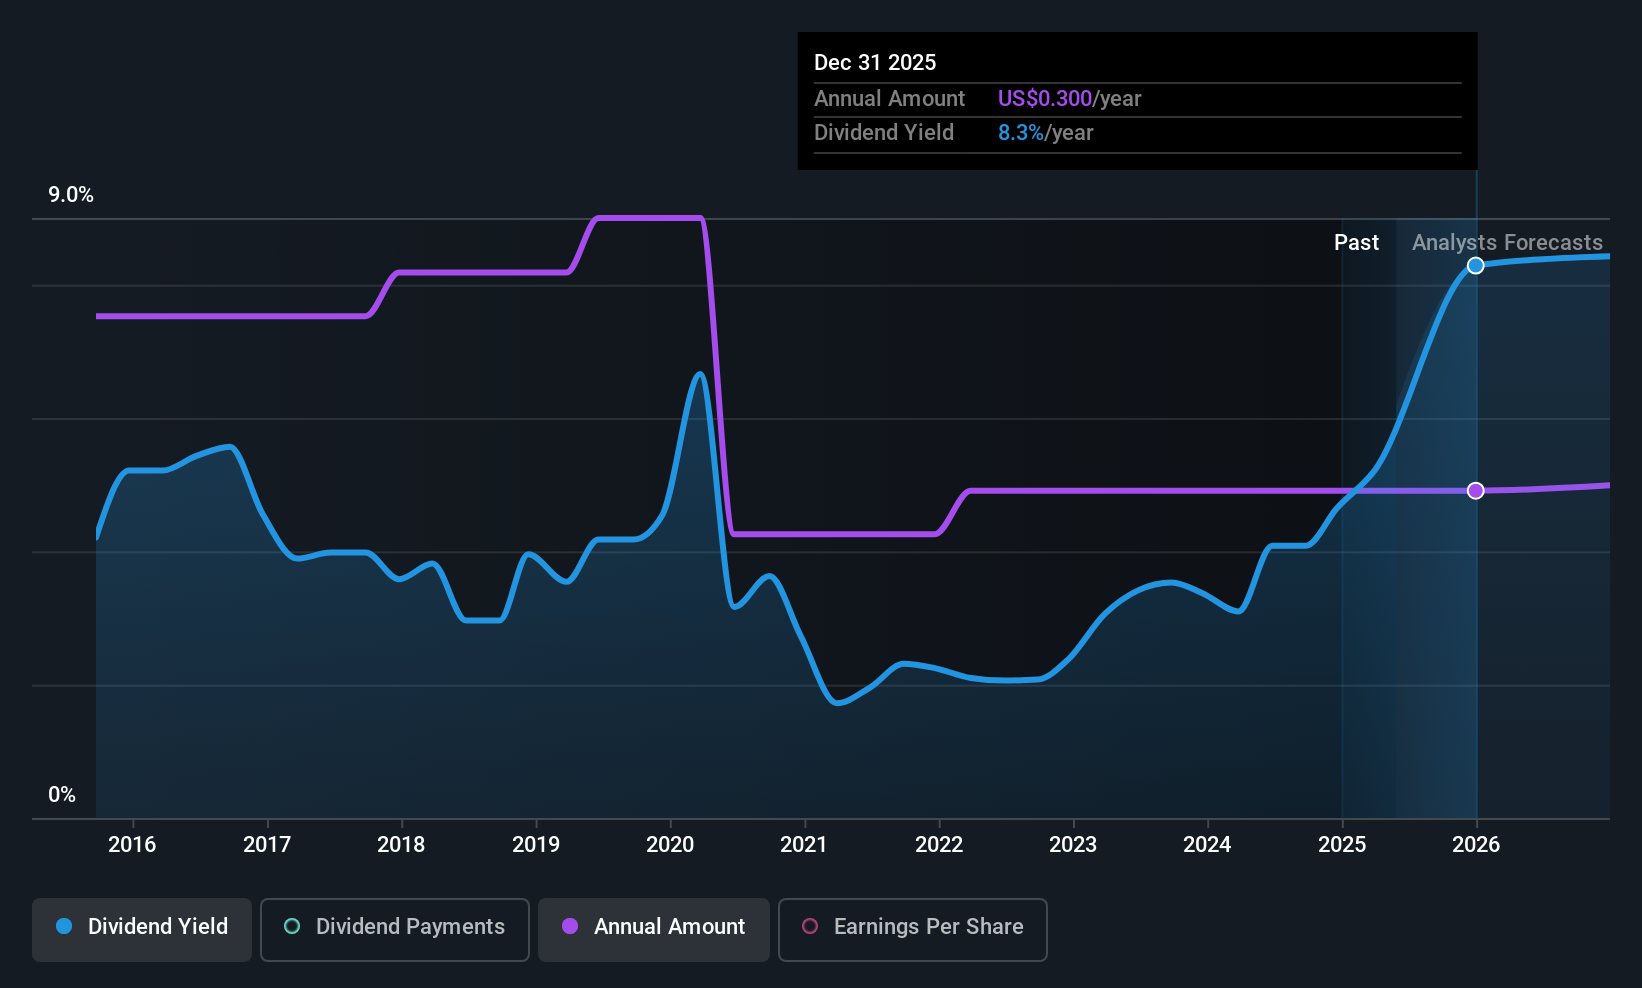Click the Dec 31 2025 tooltip header

point(875,62)
